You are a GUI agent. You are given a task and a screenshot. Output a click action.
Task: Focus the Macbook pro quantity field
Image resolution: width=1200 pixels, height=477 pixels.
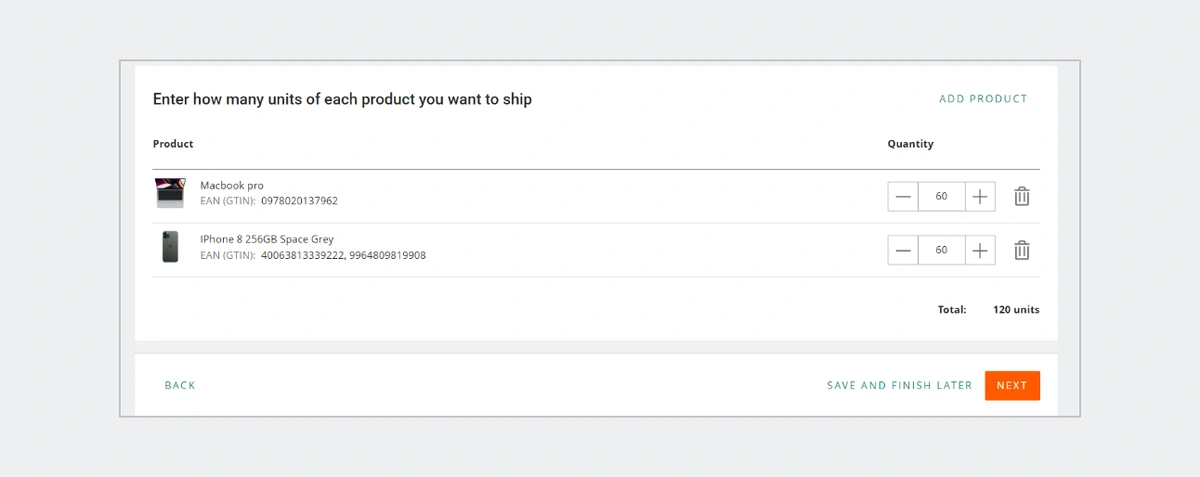[942, 197]
